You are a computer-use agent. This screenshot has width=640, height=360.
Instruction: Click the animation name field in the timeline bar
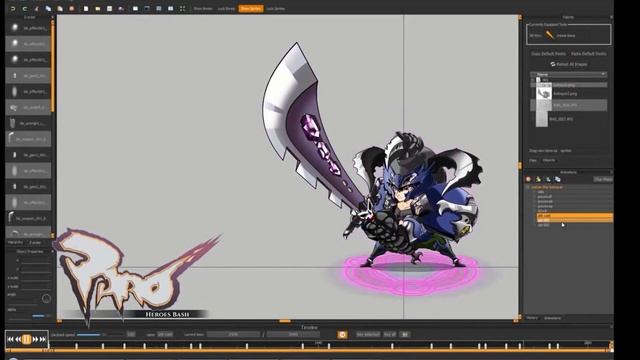coord(165,334)
